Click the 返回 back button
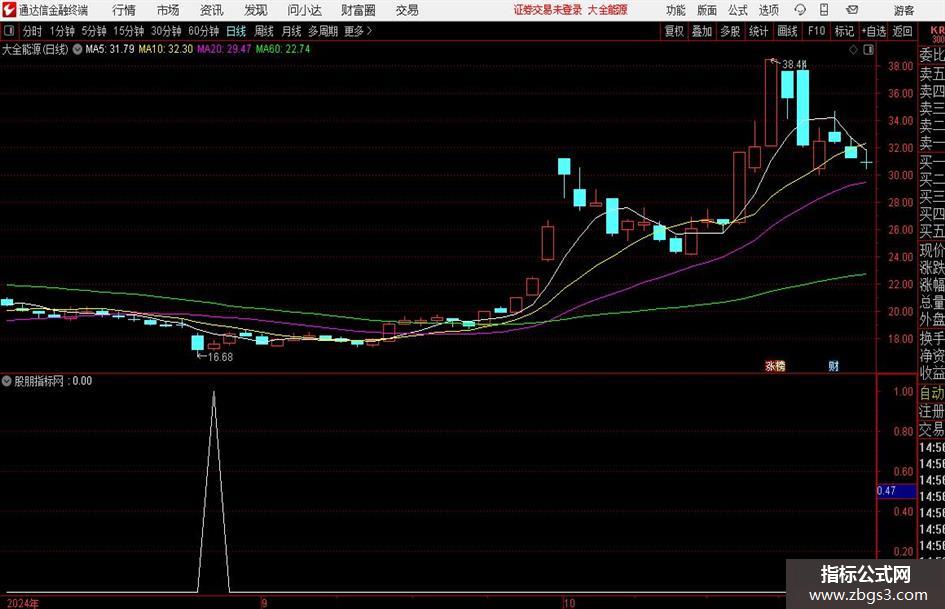Viewport: 945px width, 609px height. click(902, 31)
